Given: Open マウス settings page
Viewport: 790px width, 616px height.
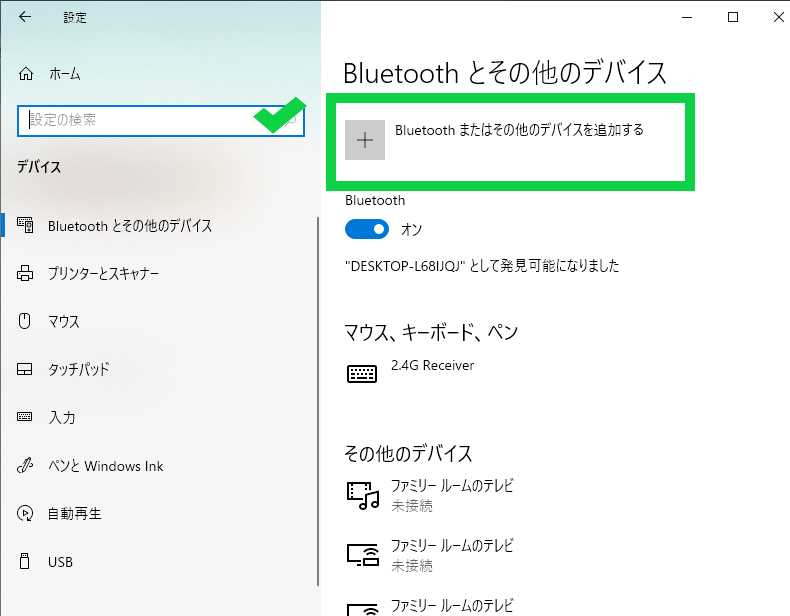Looking at the screenshot, I should click(63, 321).
